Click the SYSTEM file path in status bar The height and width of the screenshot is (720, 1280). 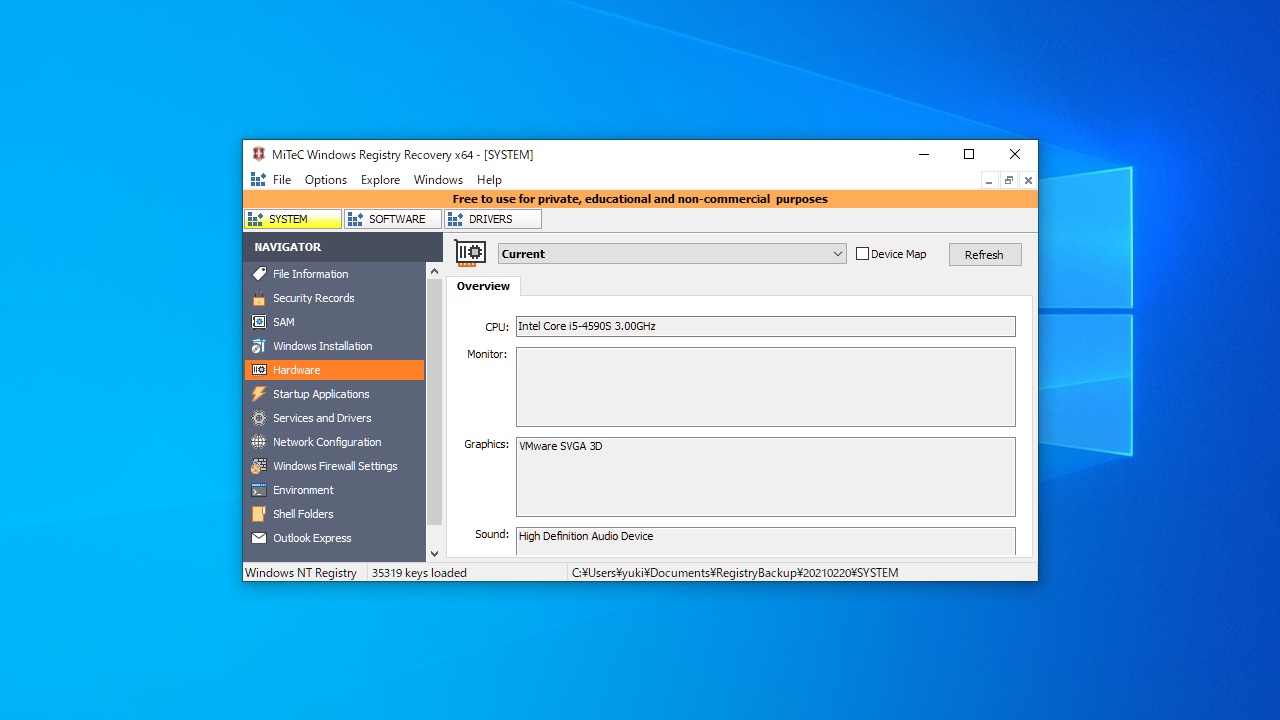coord(735,573)
